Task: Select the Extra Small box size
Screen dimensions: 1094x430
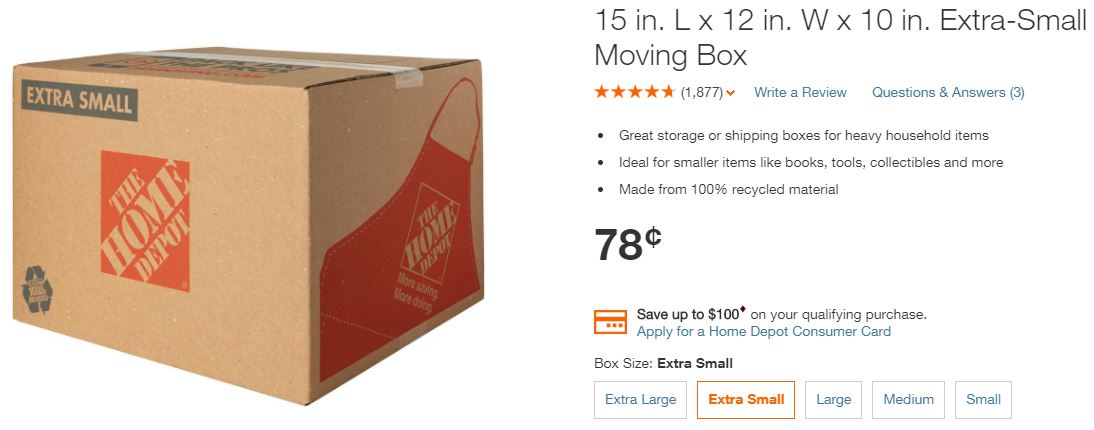Action: (x=746, y=399)
